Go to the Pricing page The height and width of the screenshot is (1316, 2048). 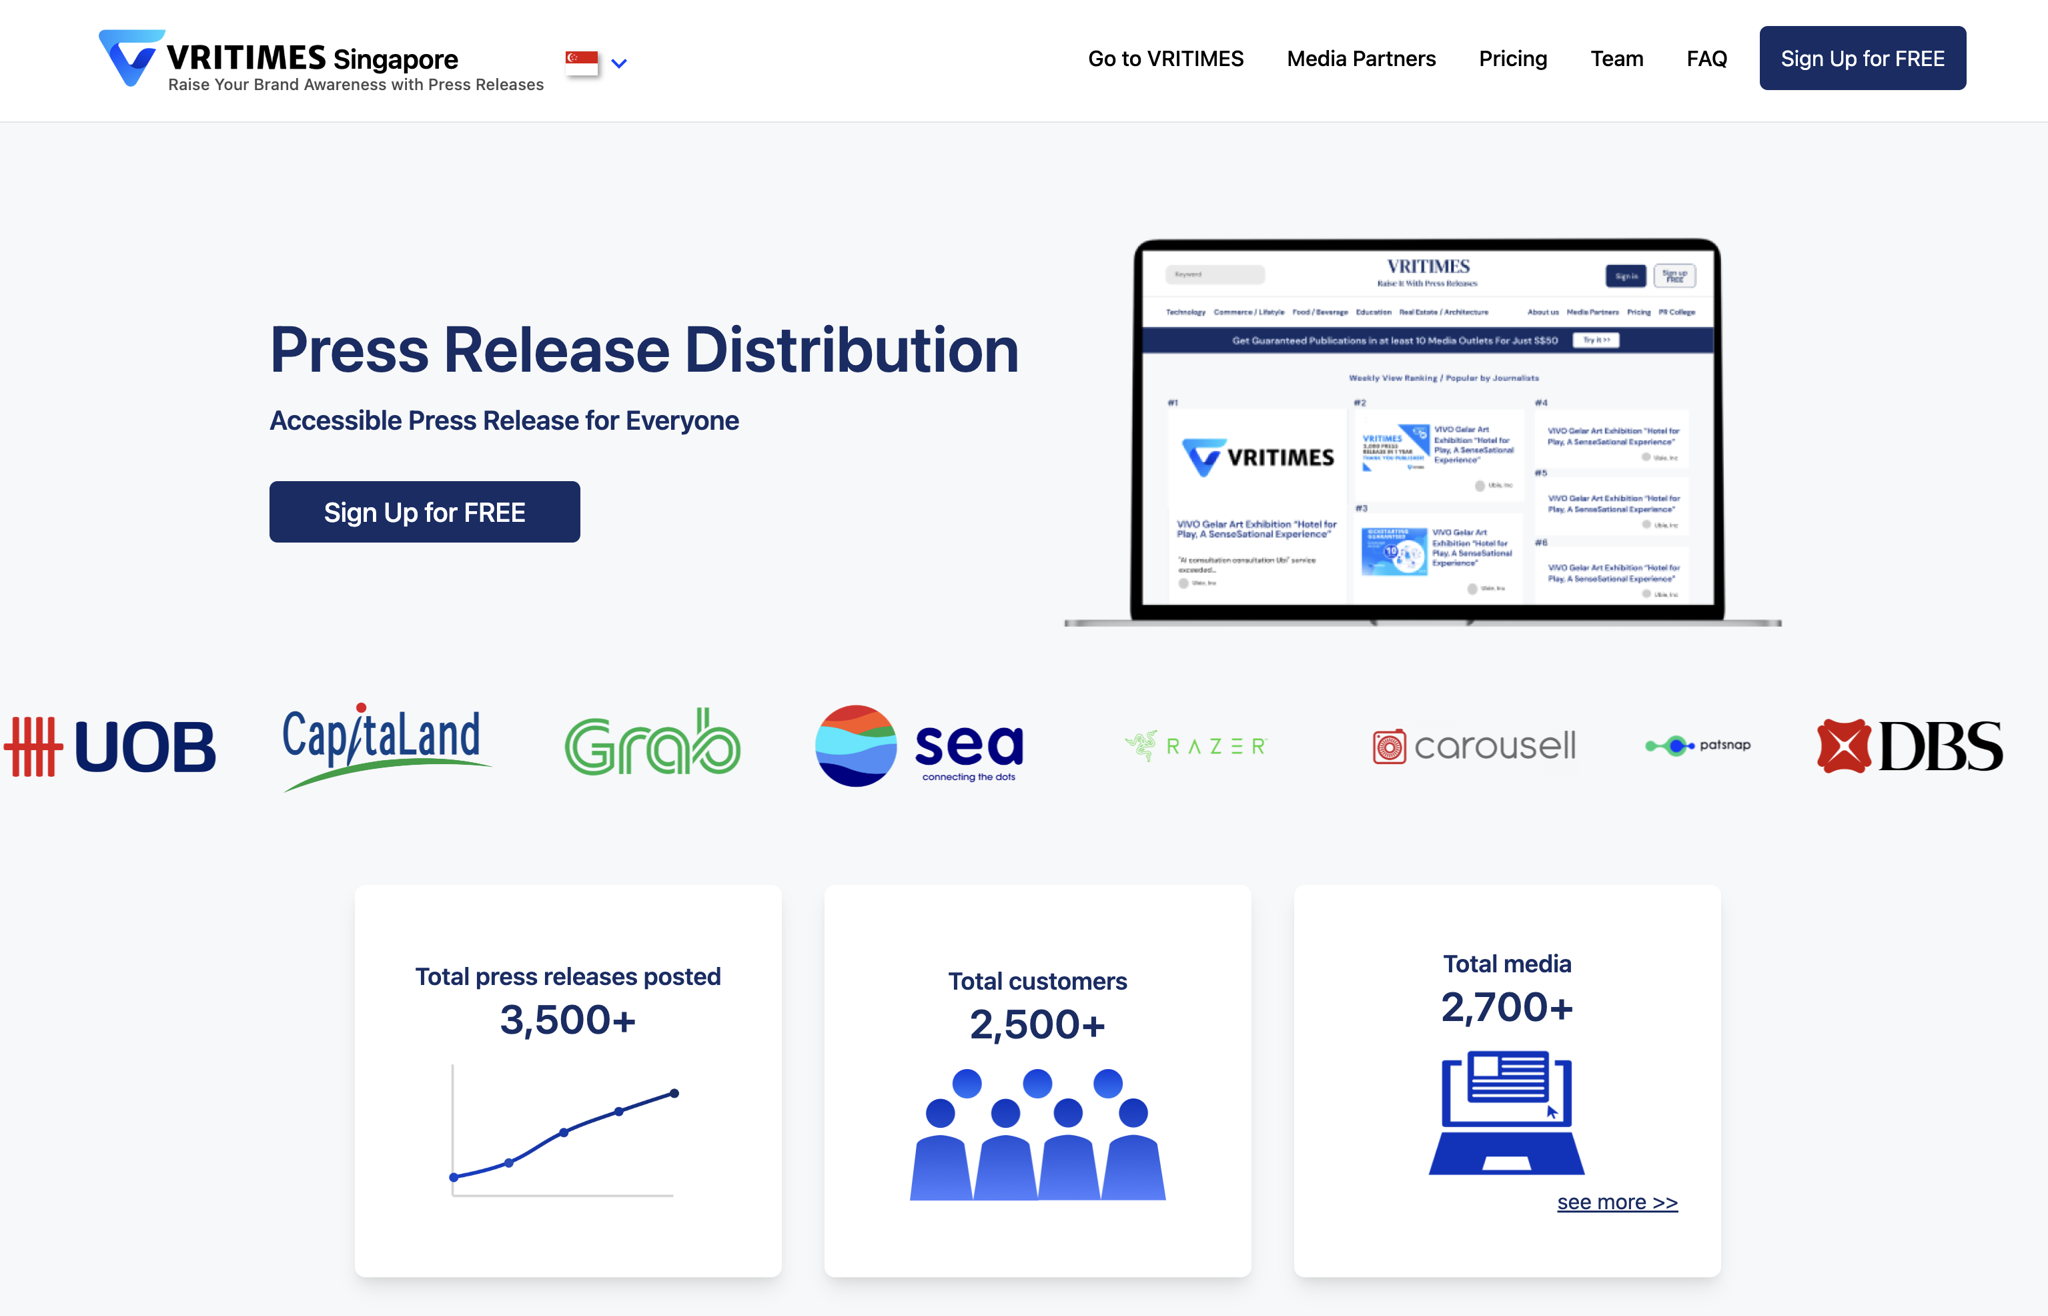pos(1513,59)
